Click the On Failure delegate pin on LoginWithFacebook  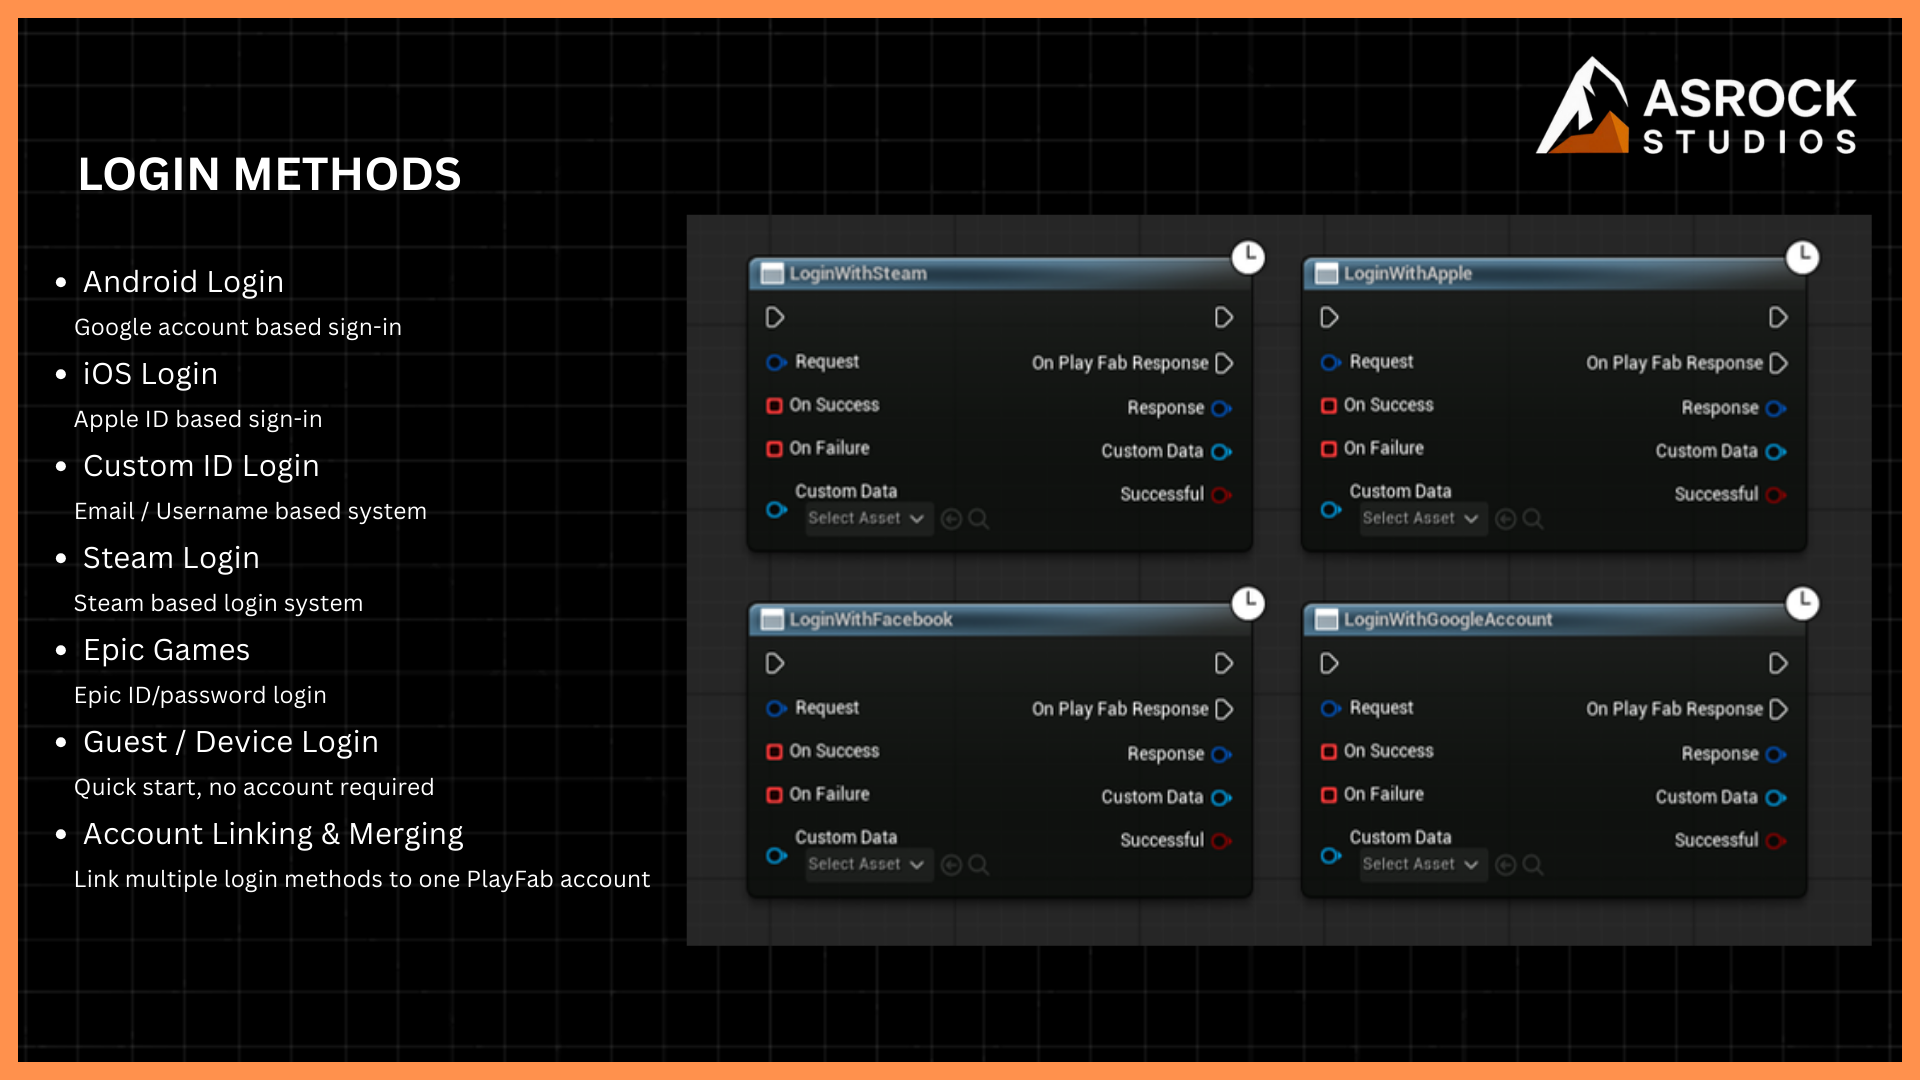[774, 794]
